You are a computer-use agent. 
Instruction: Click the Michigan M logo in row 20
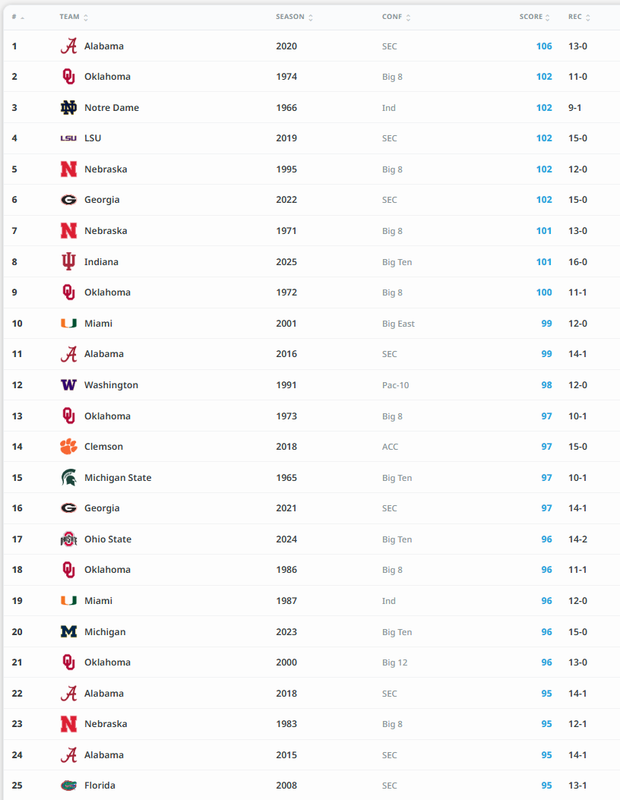68,632
